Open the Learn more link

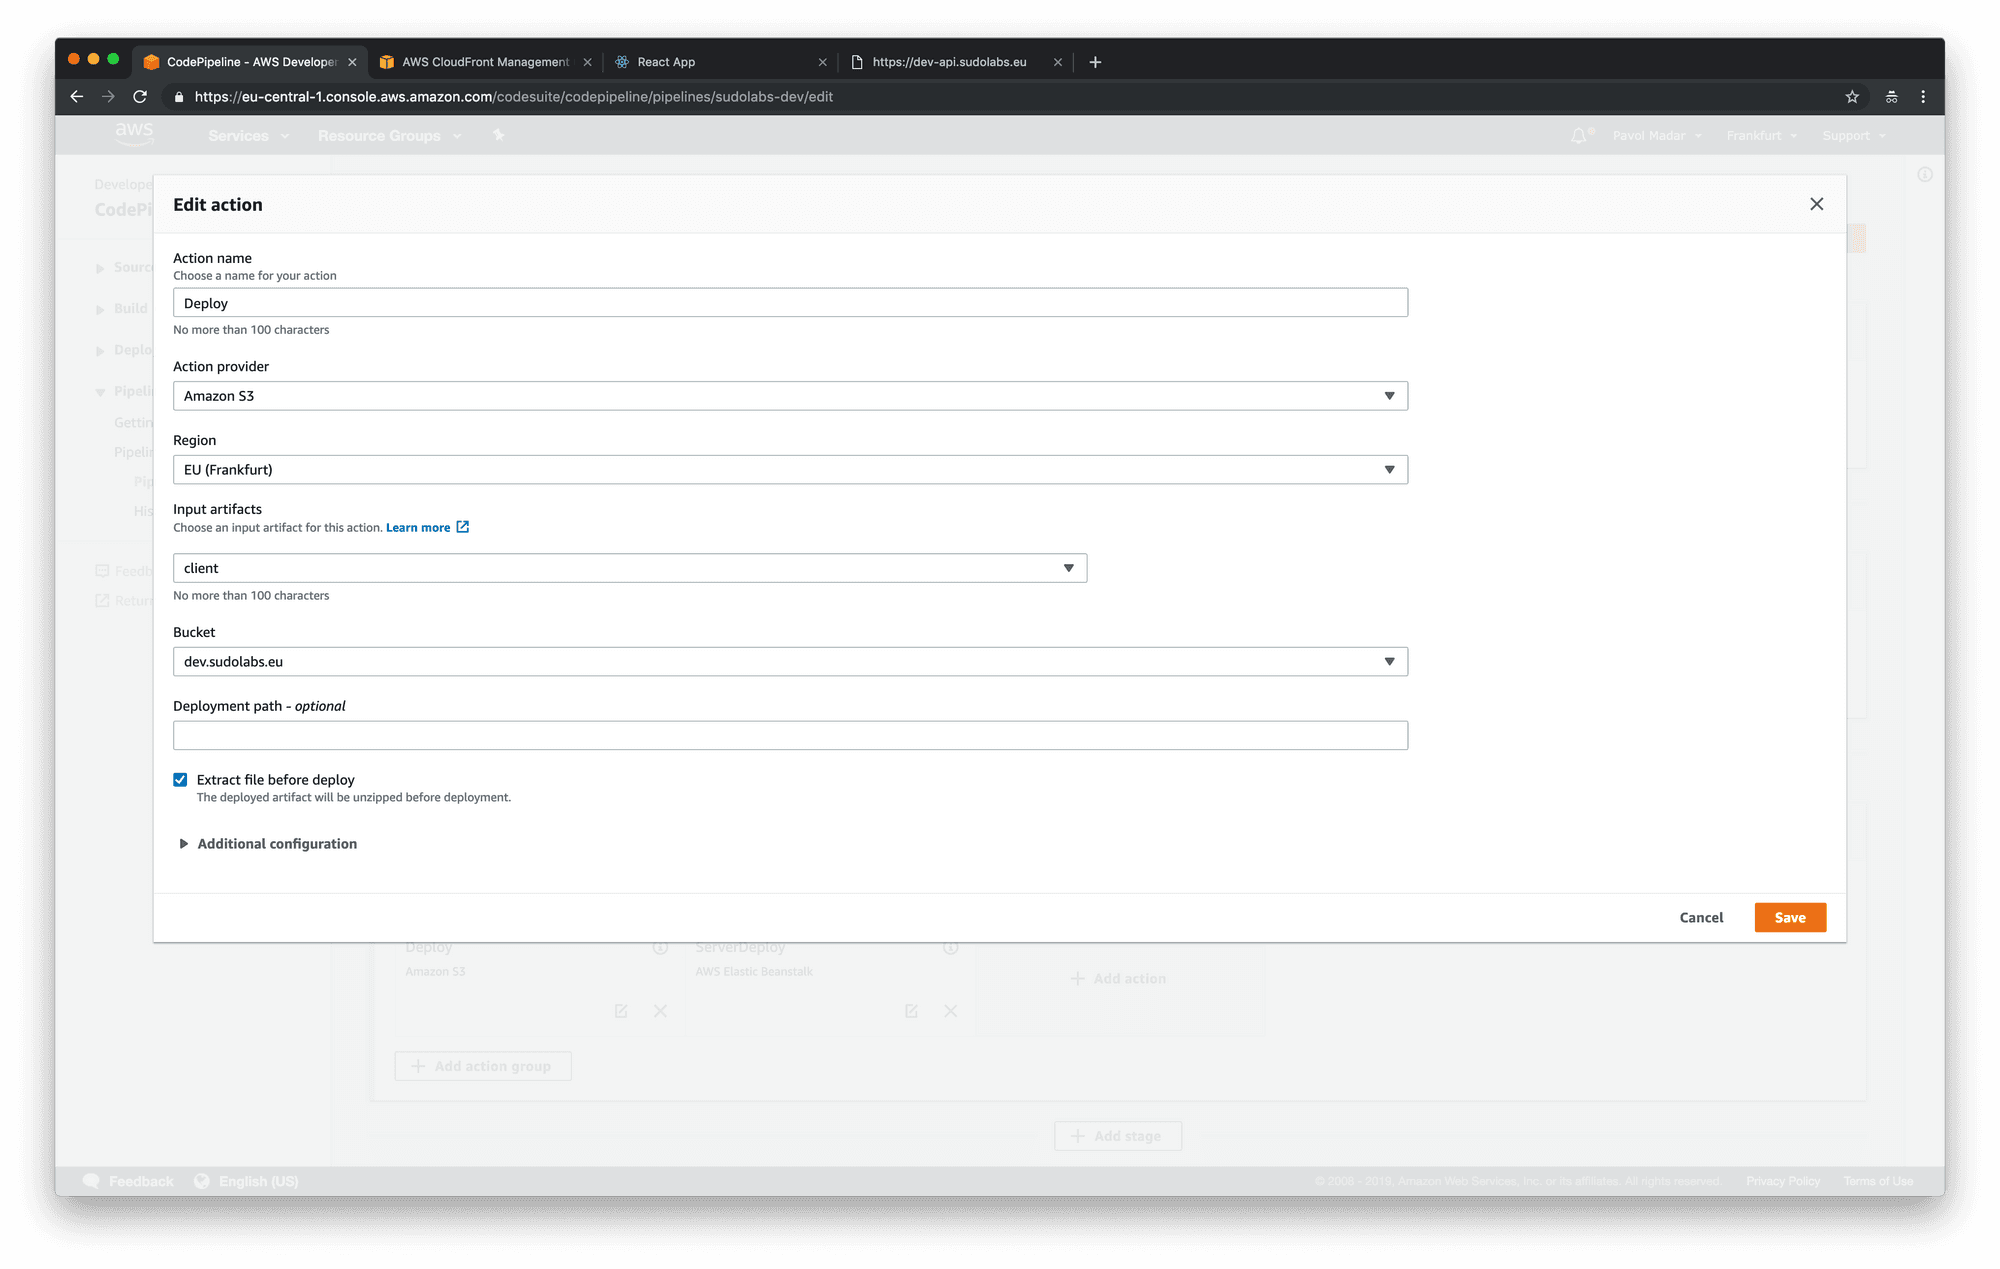[418, 528]
